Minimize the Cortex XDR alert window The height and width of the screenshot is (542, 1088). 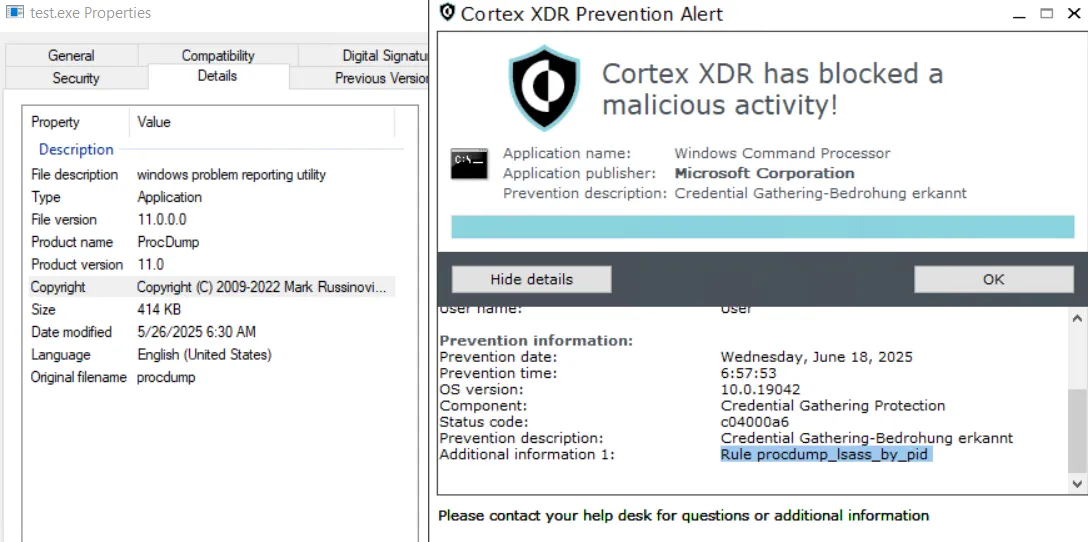(x=1017, y=14)
